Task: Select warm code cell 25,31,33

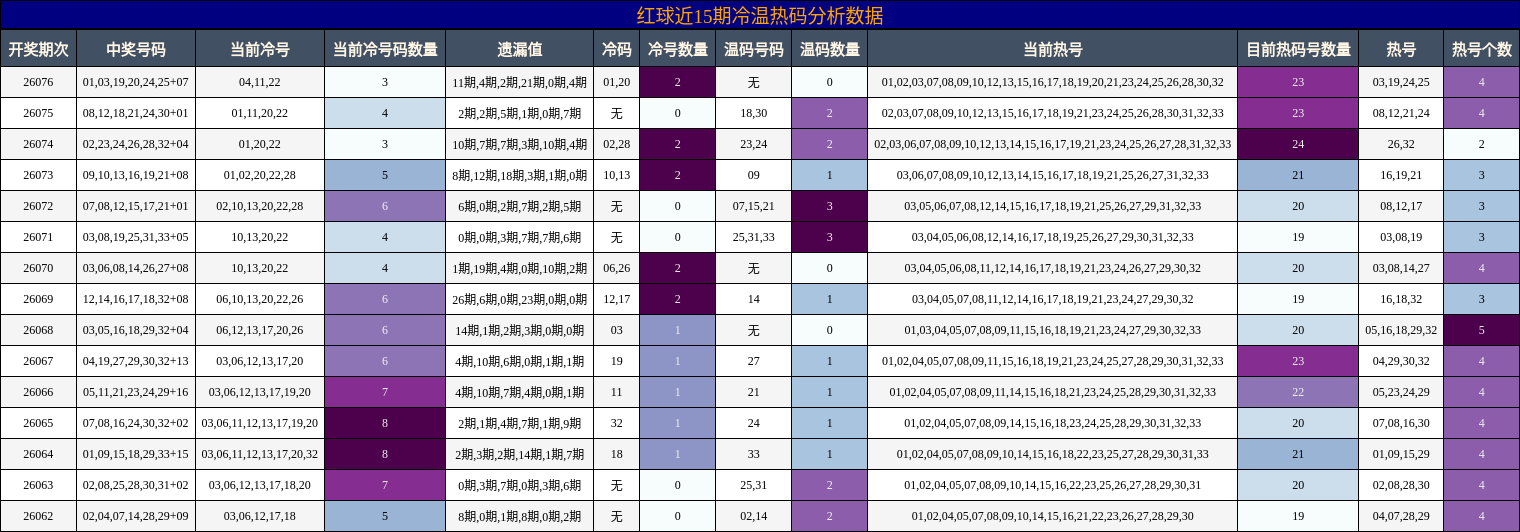Action: tap(754, 237)
